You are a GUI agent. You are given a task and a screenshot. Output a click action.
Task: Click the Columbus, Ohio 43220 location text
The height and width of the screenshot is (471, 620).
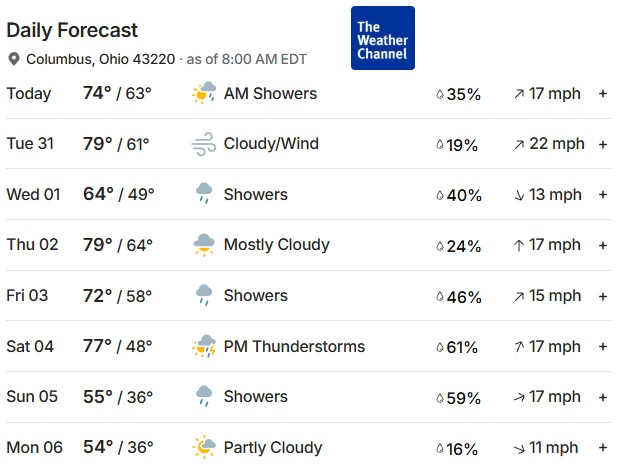[100, 59]
